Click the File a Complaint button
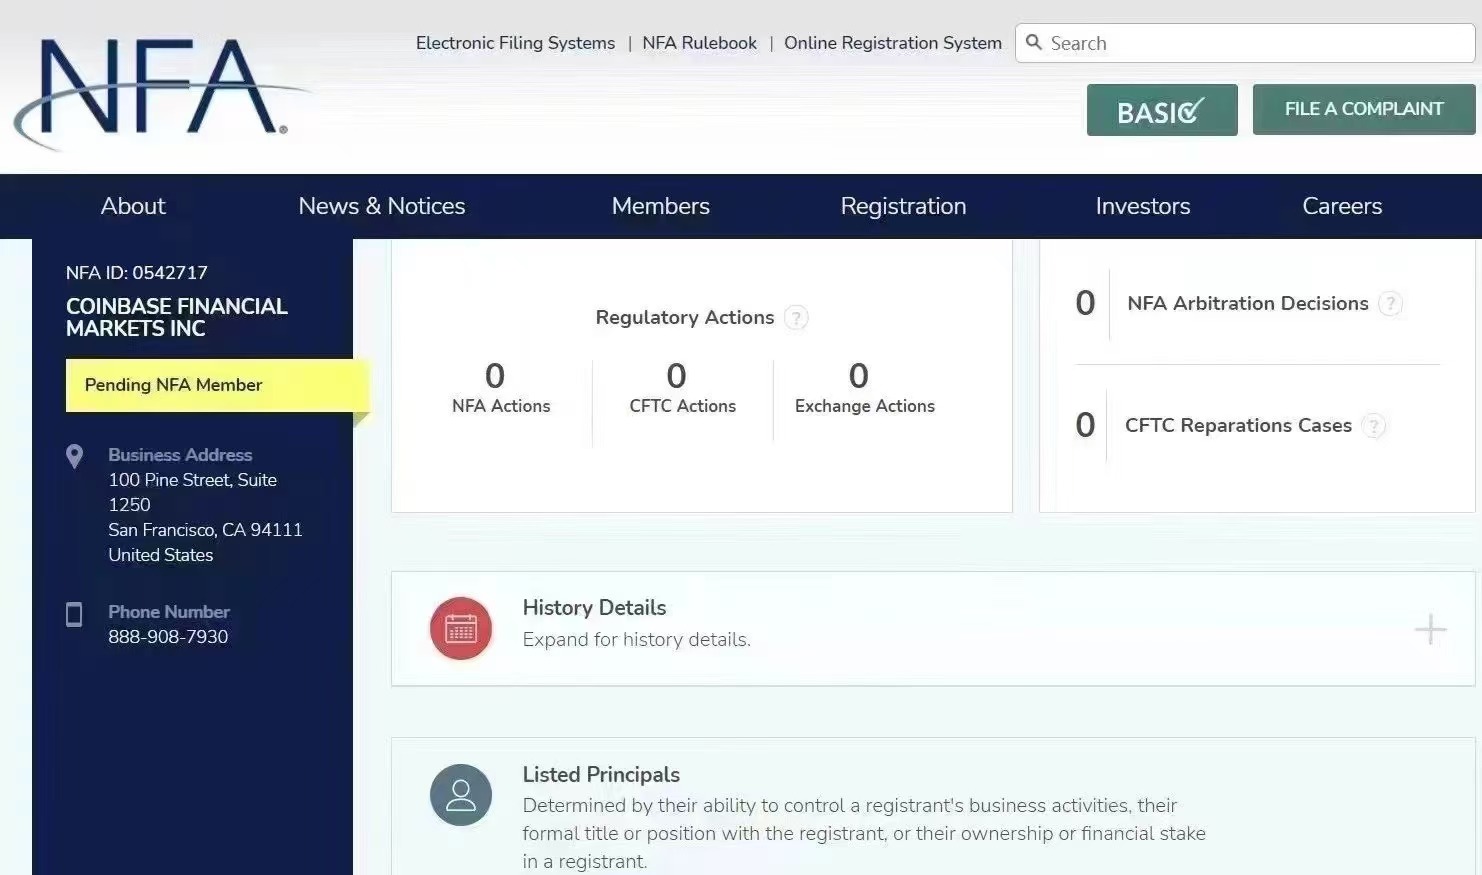1482x875 pixels. [x=1363, y=109]
